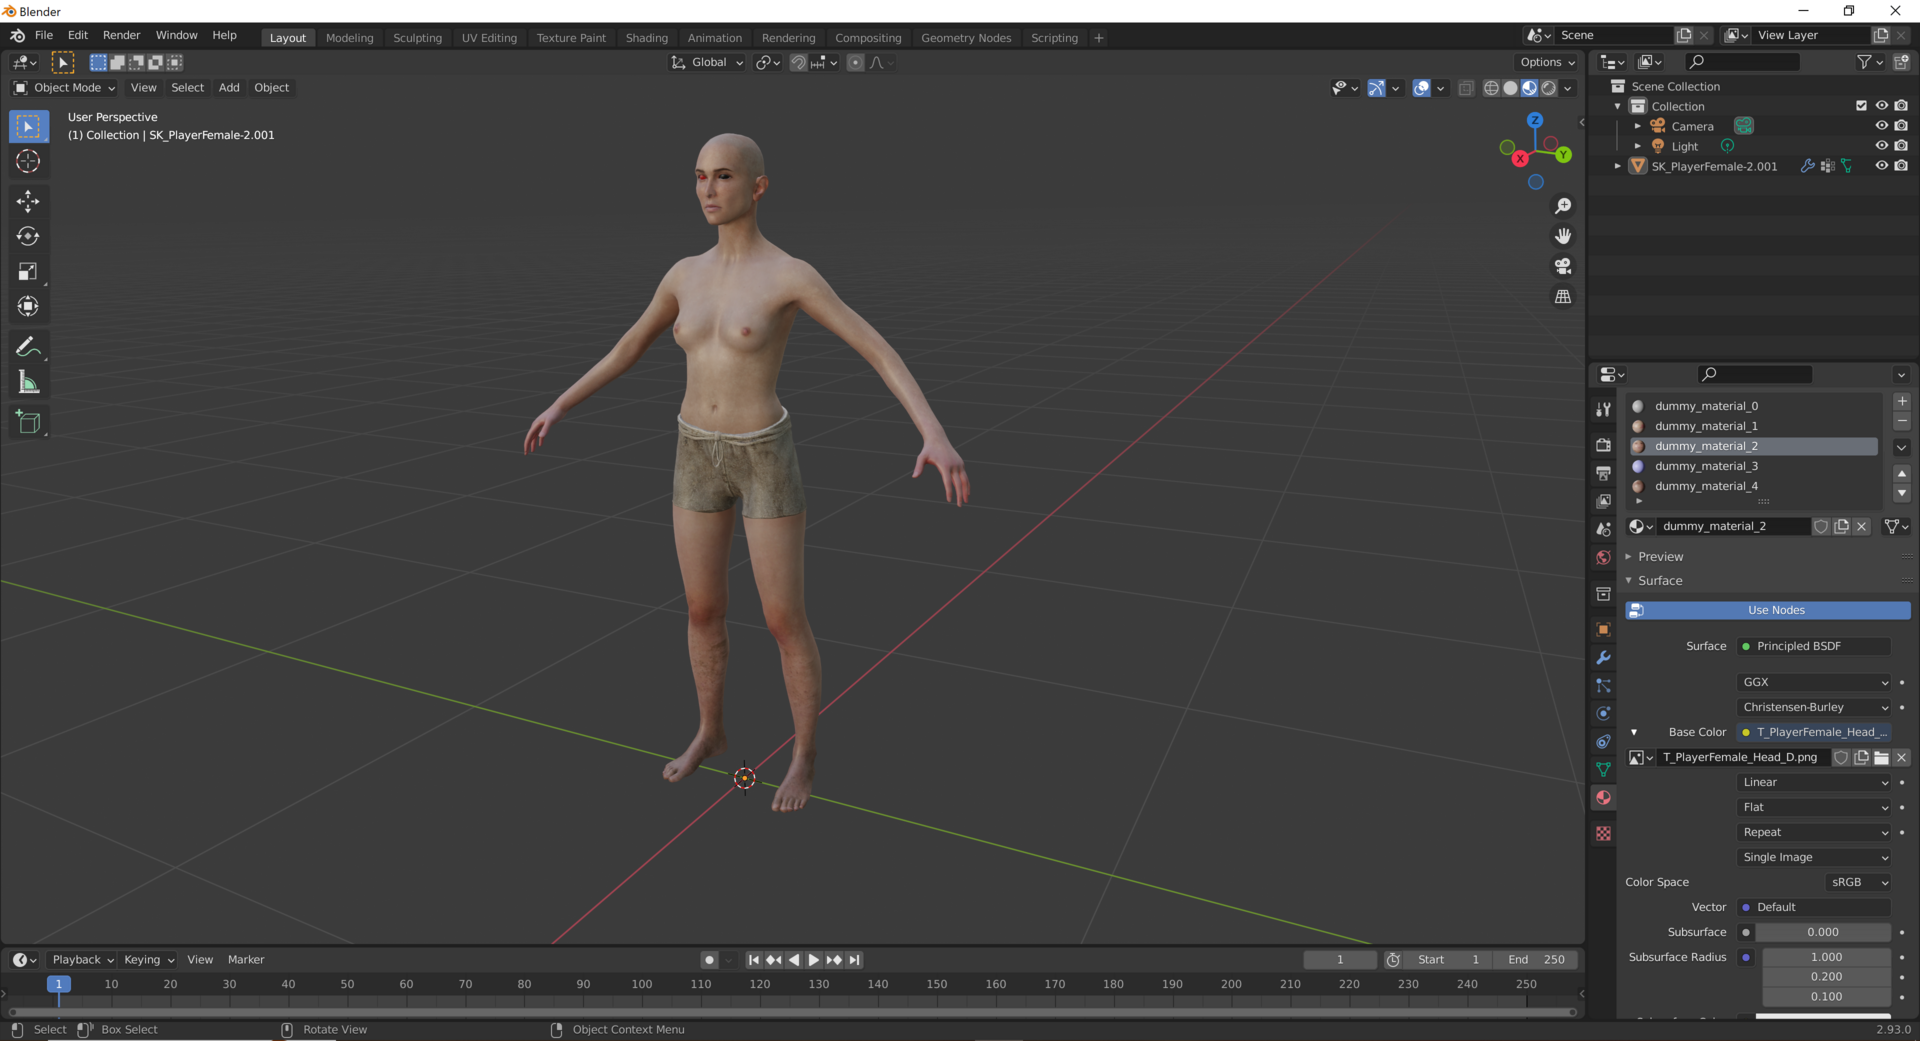Open Object properties tab
The image size is (1920, 1041).
(x=1603, y=629)
